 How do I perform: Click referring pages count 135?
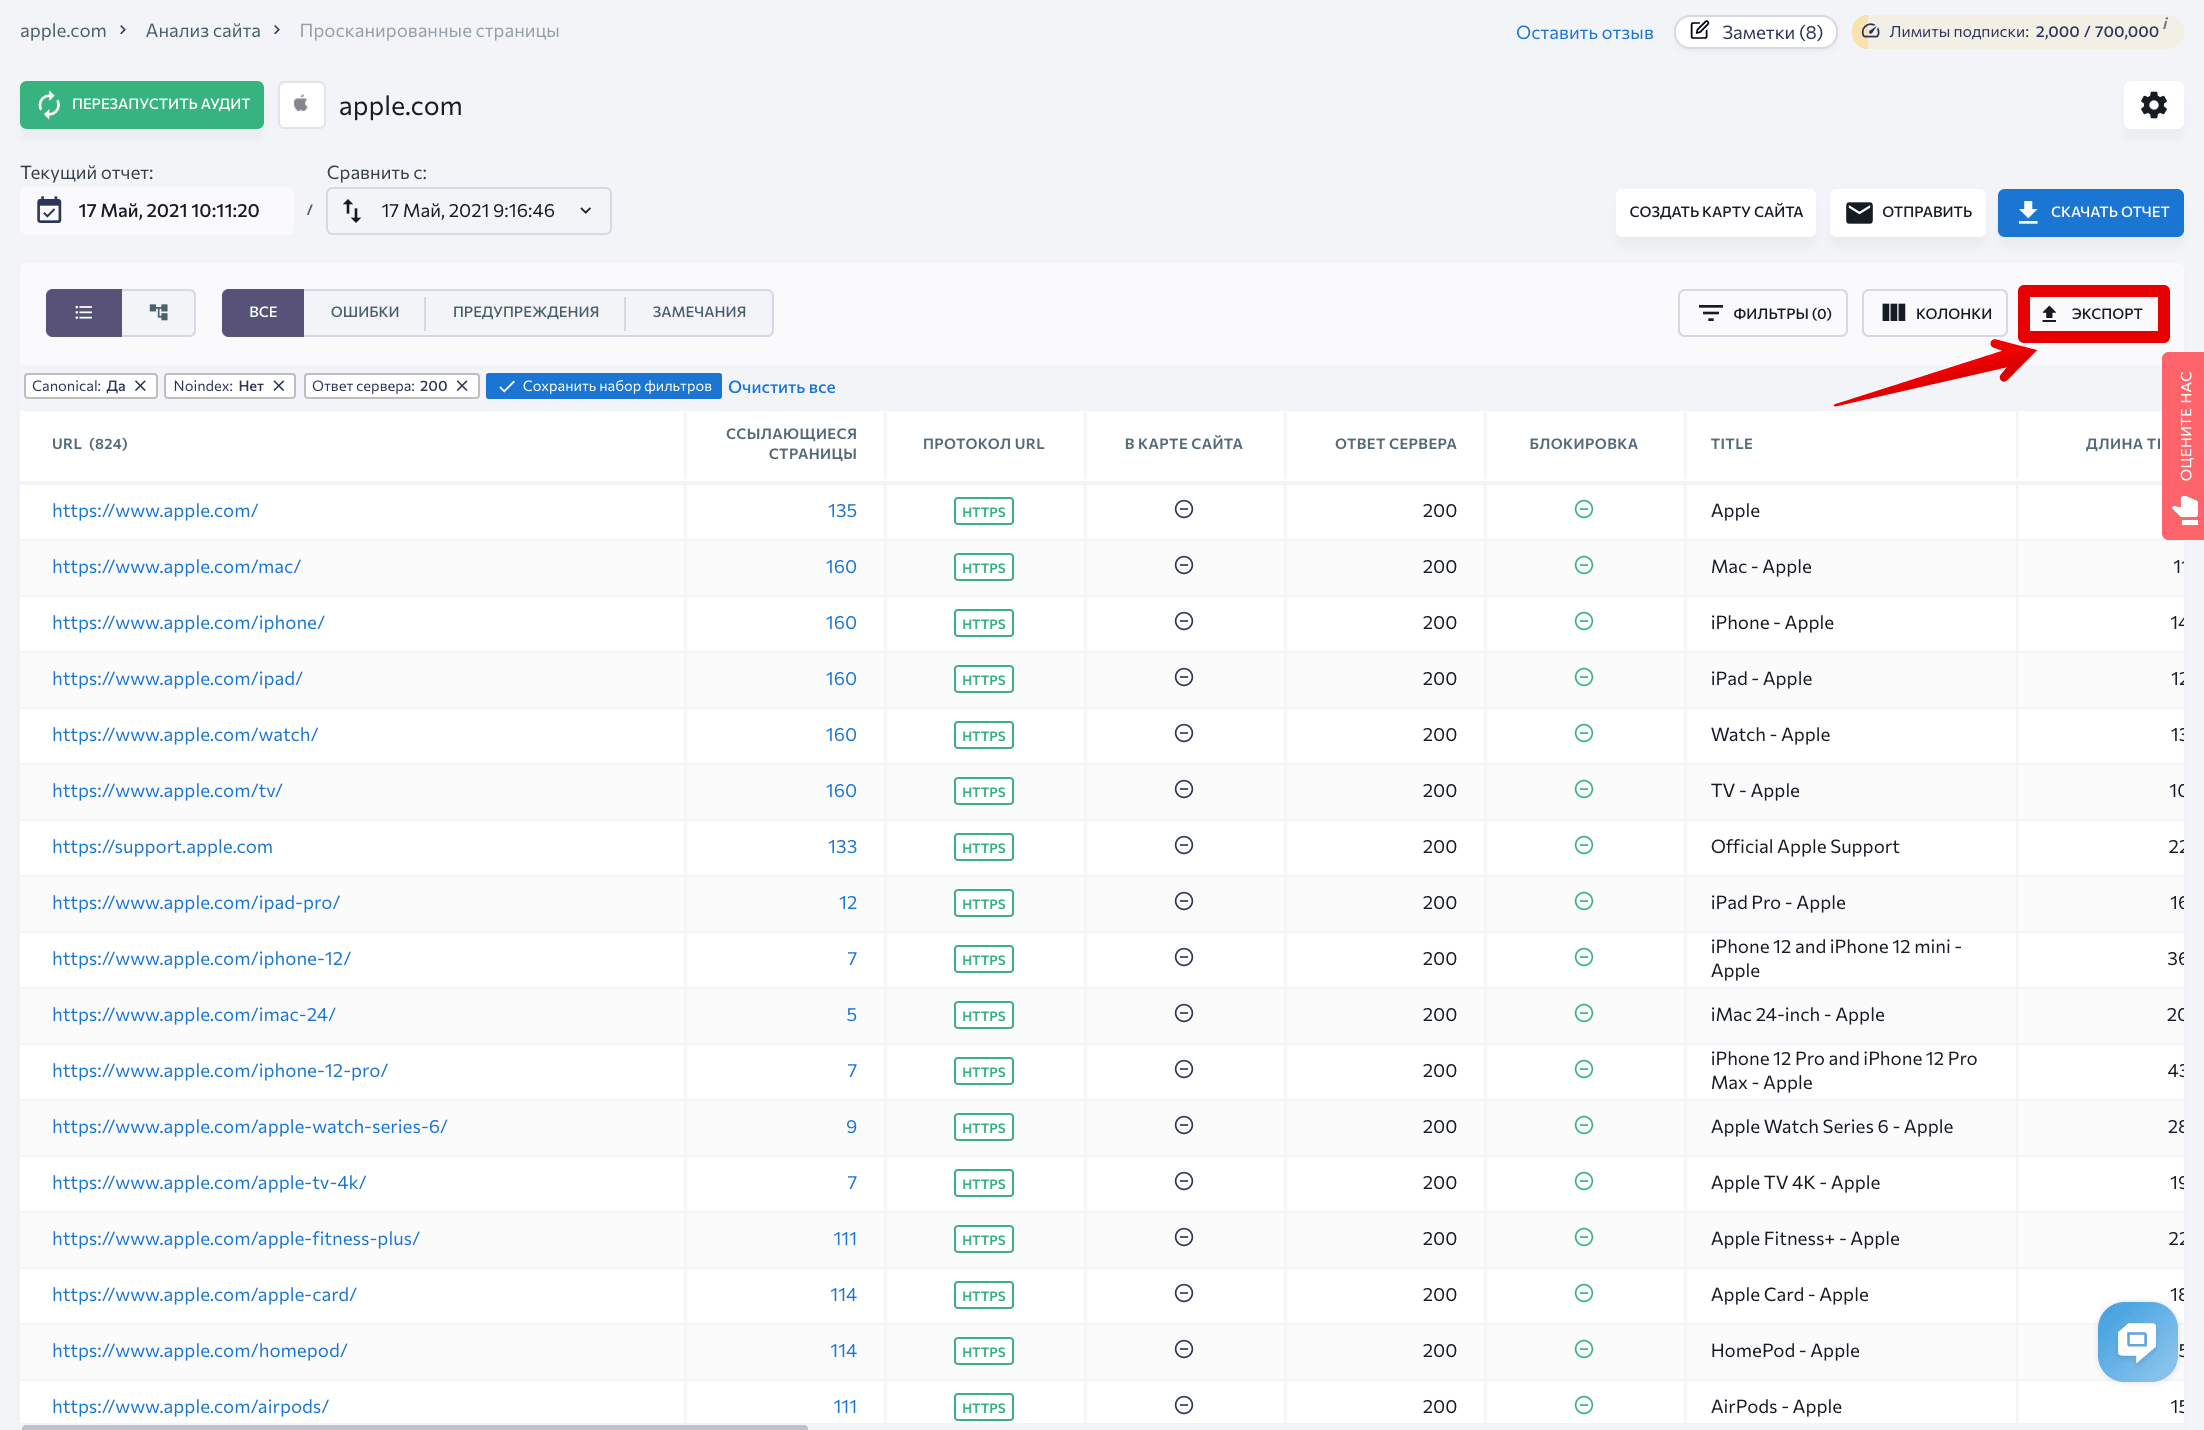[x=842, y=511]
